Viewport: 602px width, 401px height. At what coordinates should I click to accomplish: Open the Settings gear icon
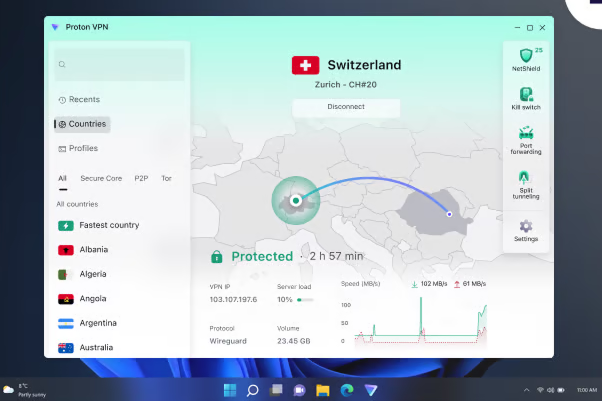[526, 226]
